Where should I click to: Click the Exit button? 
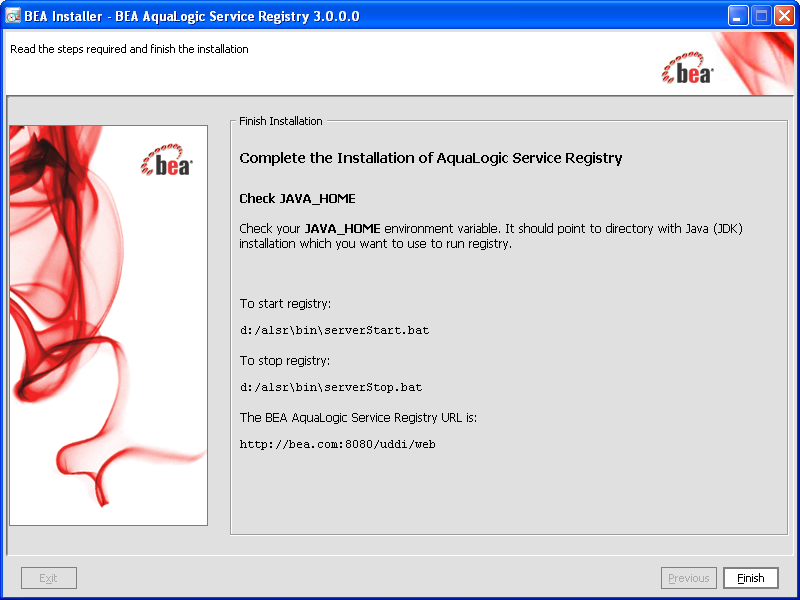pyautogui.click(x=49, y=578)
